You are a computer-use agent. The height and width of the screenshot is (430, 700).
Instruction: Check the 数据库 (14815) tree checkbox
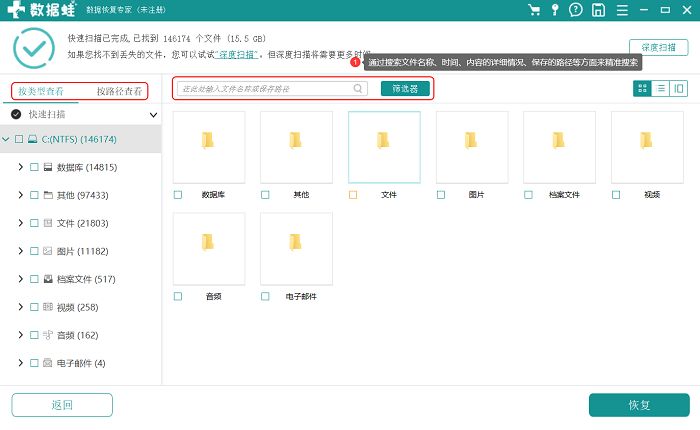point(34,167)
